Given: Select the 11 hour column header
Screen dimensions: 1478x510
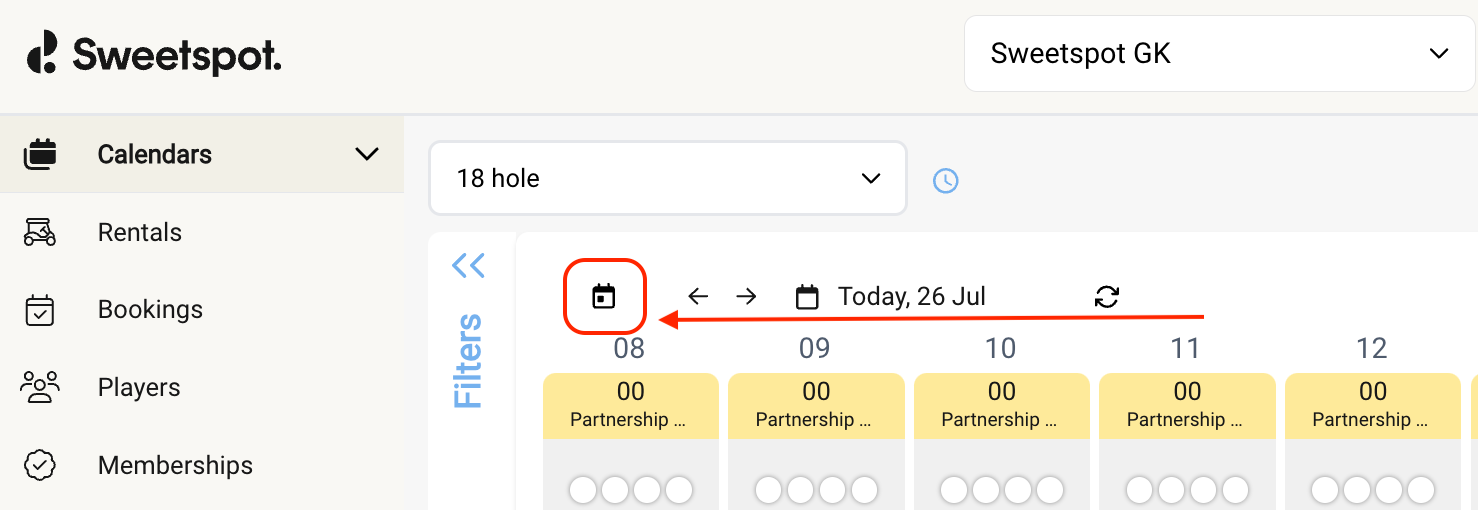Looking at the screenshot, I should [x=1186, y=348].
